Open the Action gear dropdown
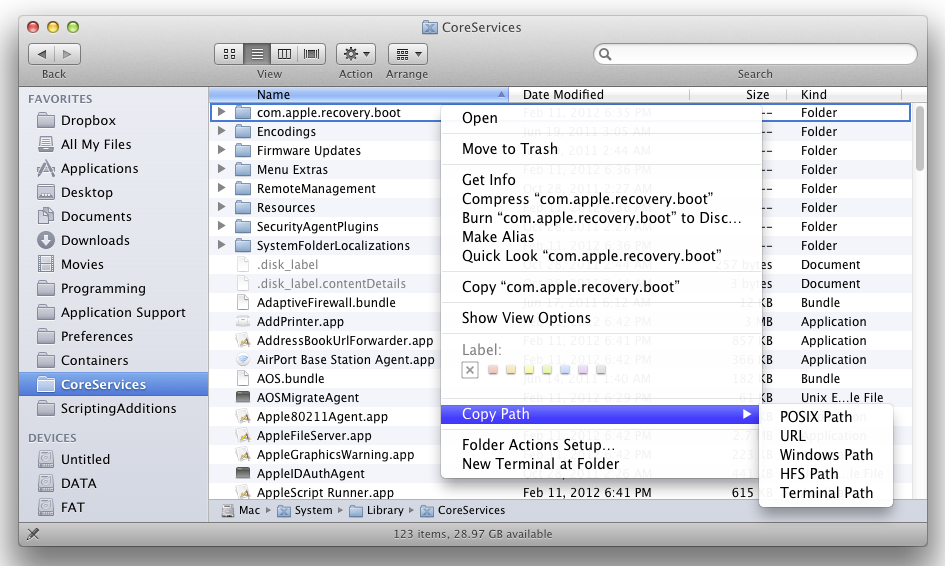 [356, 54]
